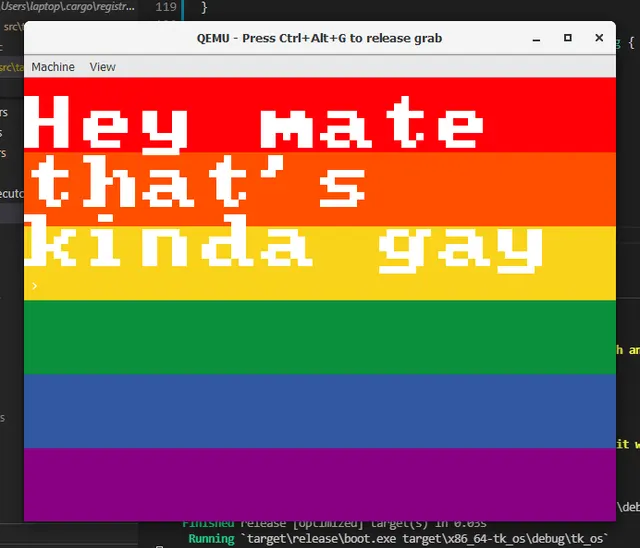Screen dimensions: 640x548
Task: Click the 'Hey mate' text in the QEMU display
Action: tap(254, 123)
